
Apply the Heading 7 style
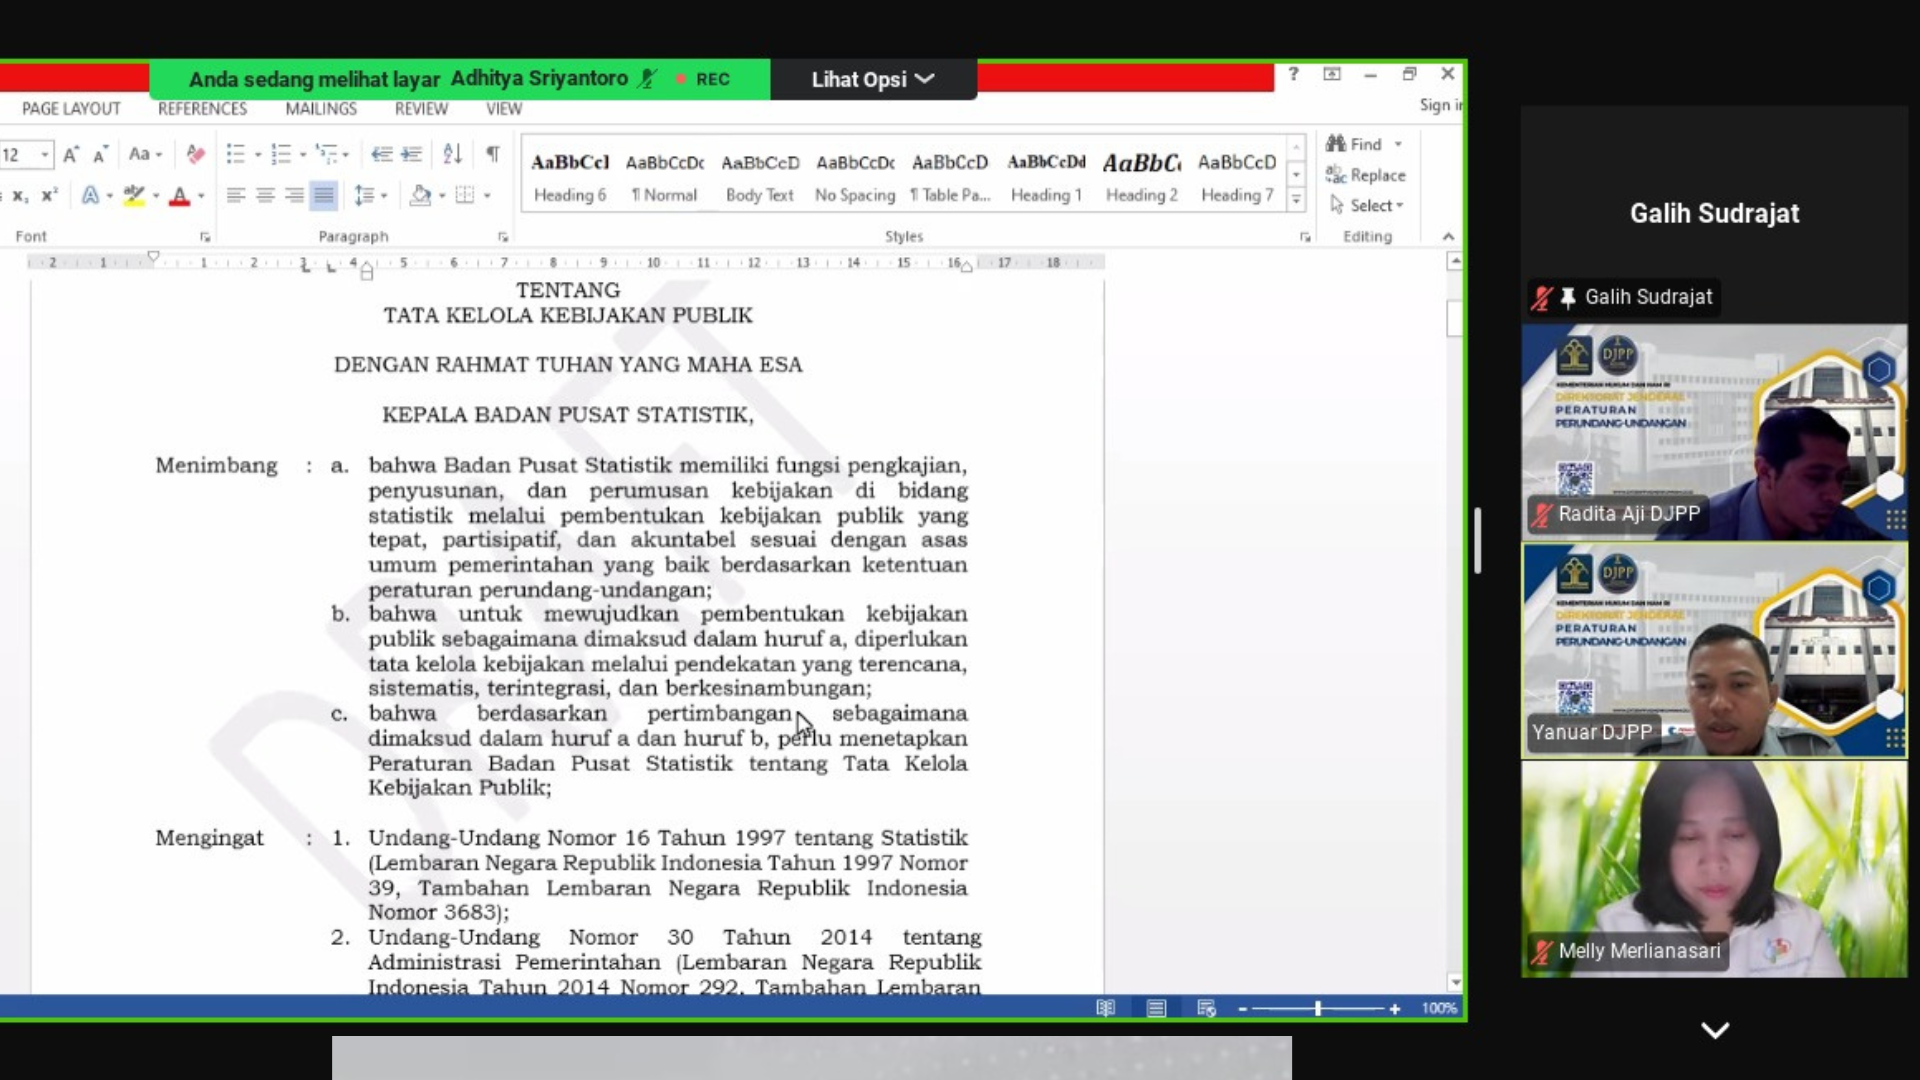pos(1237,177)
